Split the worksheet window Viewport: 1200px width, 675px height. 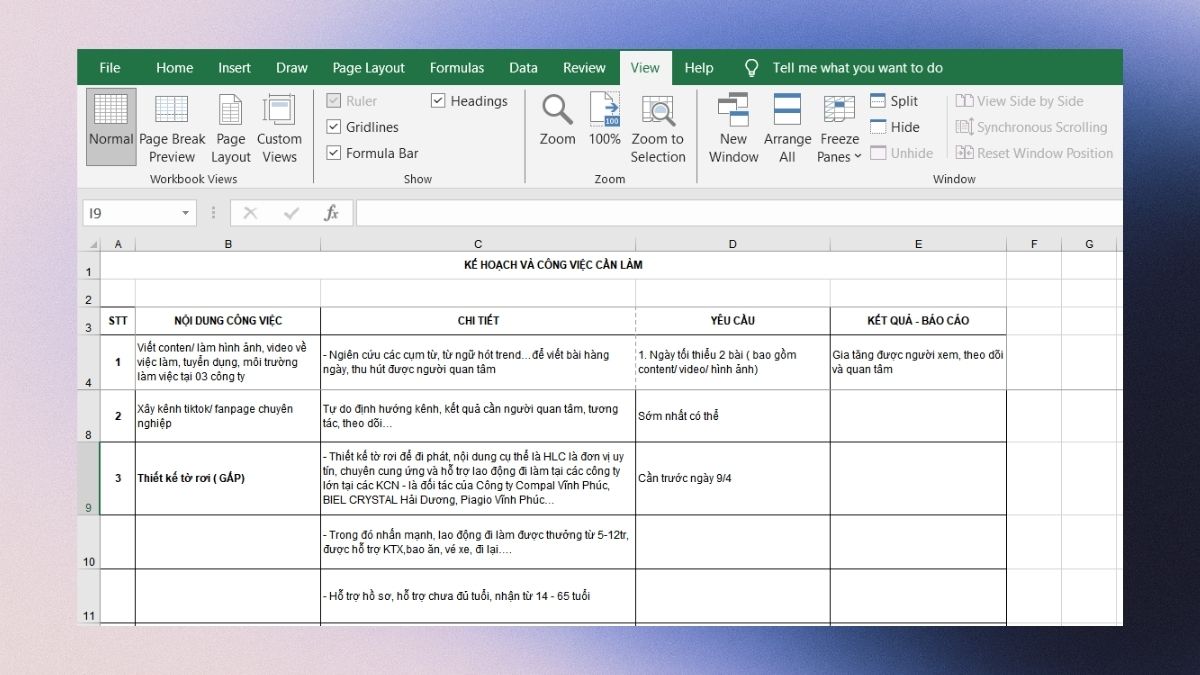coord(894,101)
